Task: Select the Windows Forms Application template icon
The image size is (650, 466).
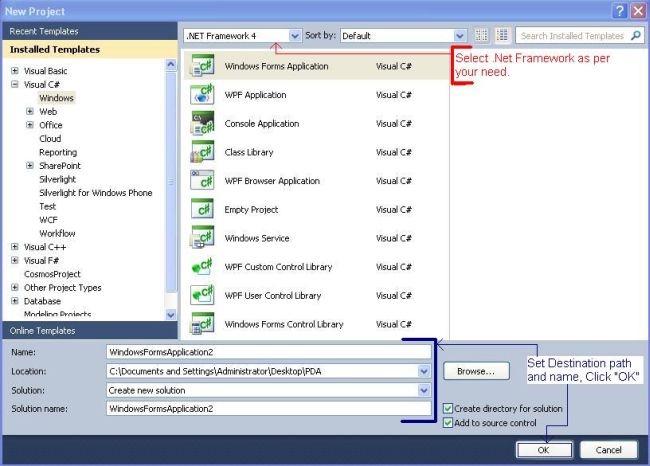Action: (x=202, y=66)
